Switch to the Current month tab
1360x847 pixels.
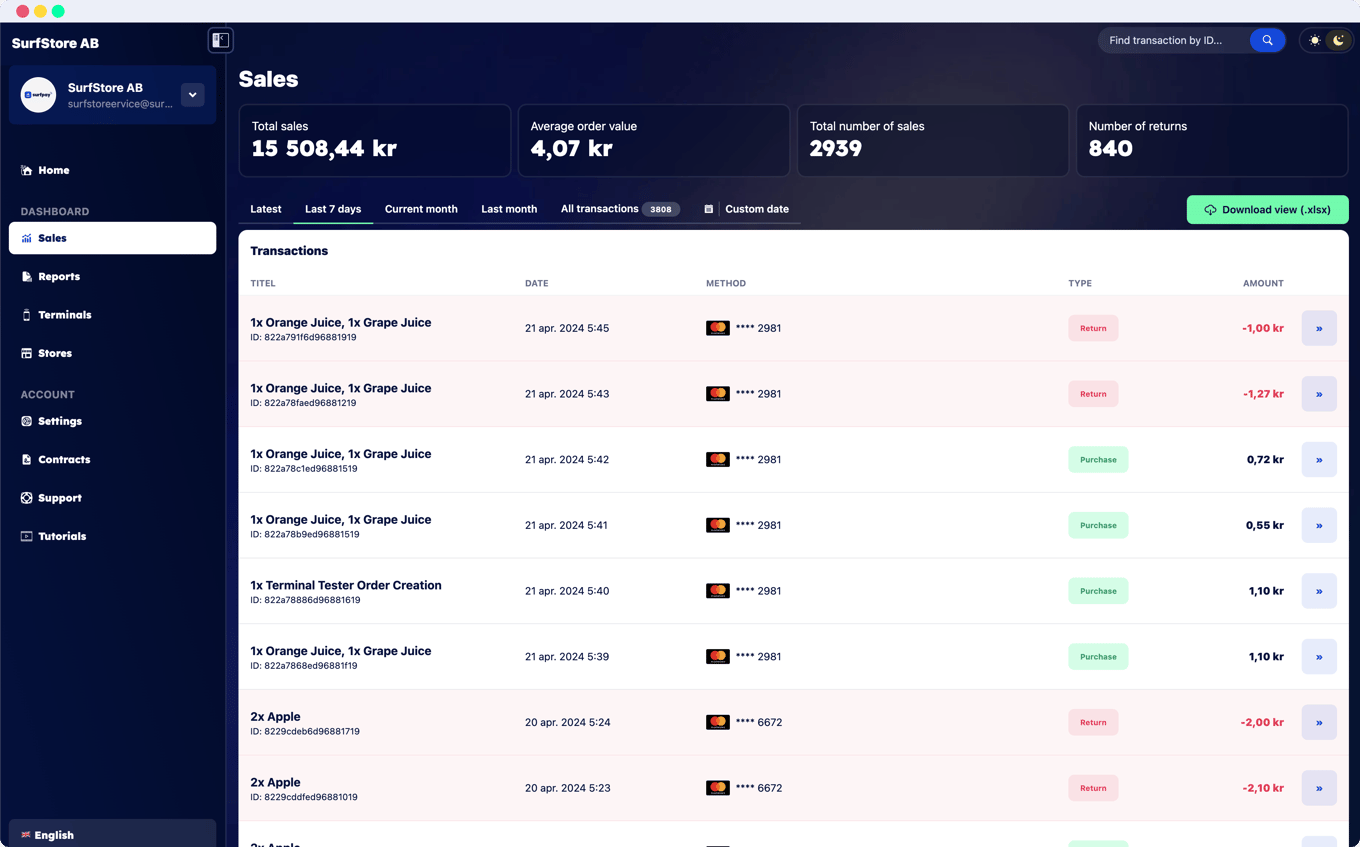(421, 209)
